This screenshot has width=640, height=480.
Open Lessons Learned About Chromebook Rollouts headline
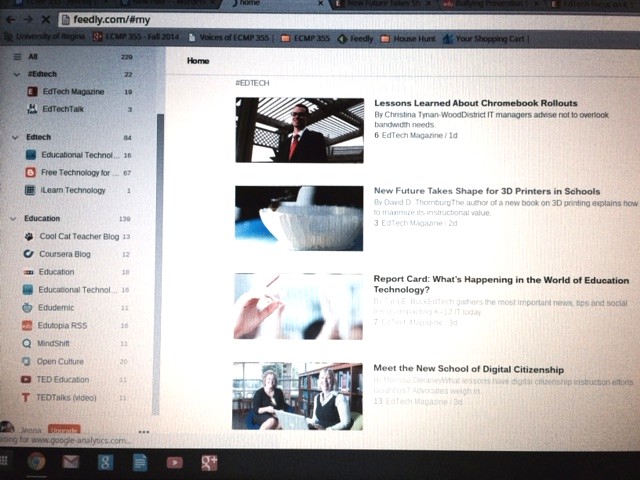[476, 103]
